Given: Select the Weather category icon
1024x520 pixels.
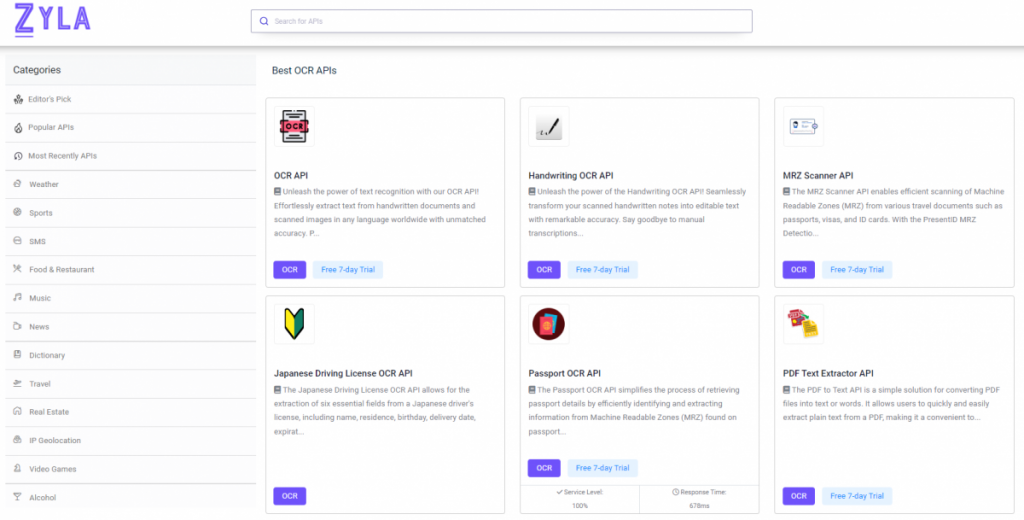Looking at the screenshot, I should pos(18,184).
